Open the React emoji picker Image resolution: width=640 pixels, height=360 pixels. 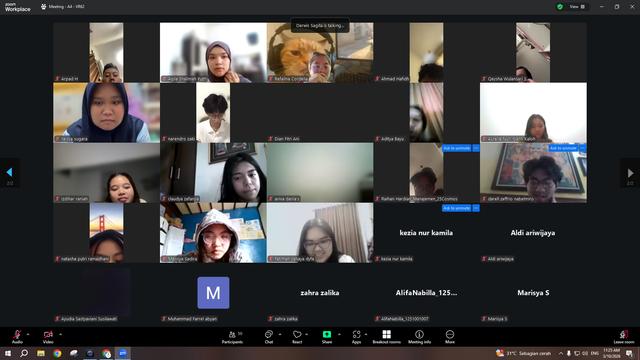[297, 337]
